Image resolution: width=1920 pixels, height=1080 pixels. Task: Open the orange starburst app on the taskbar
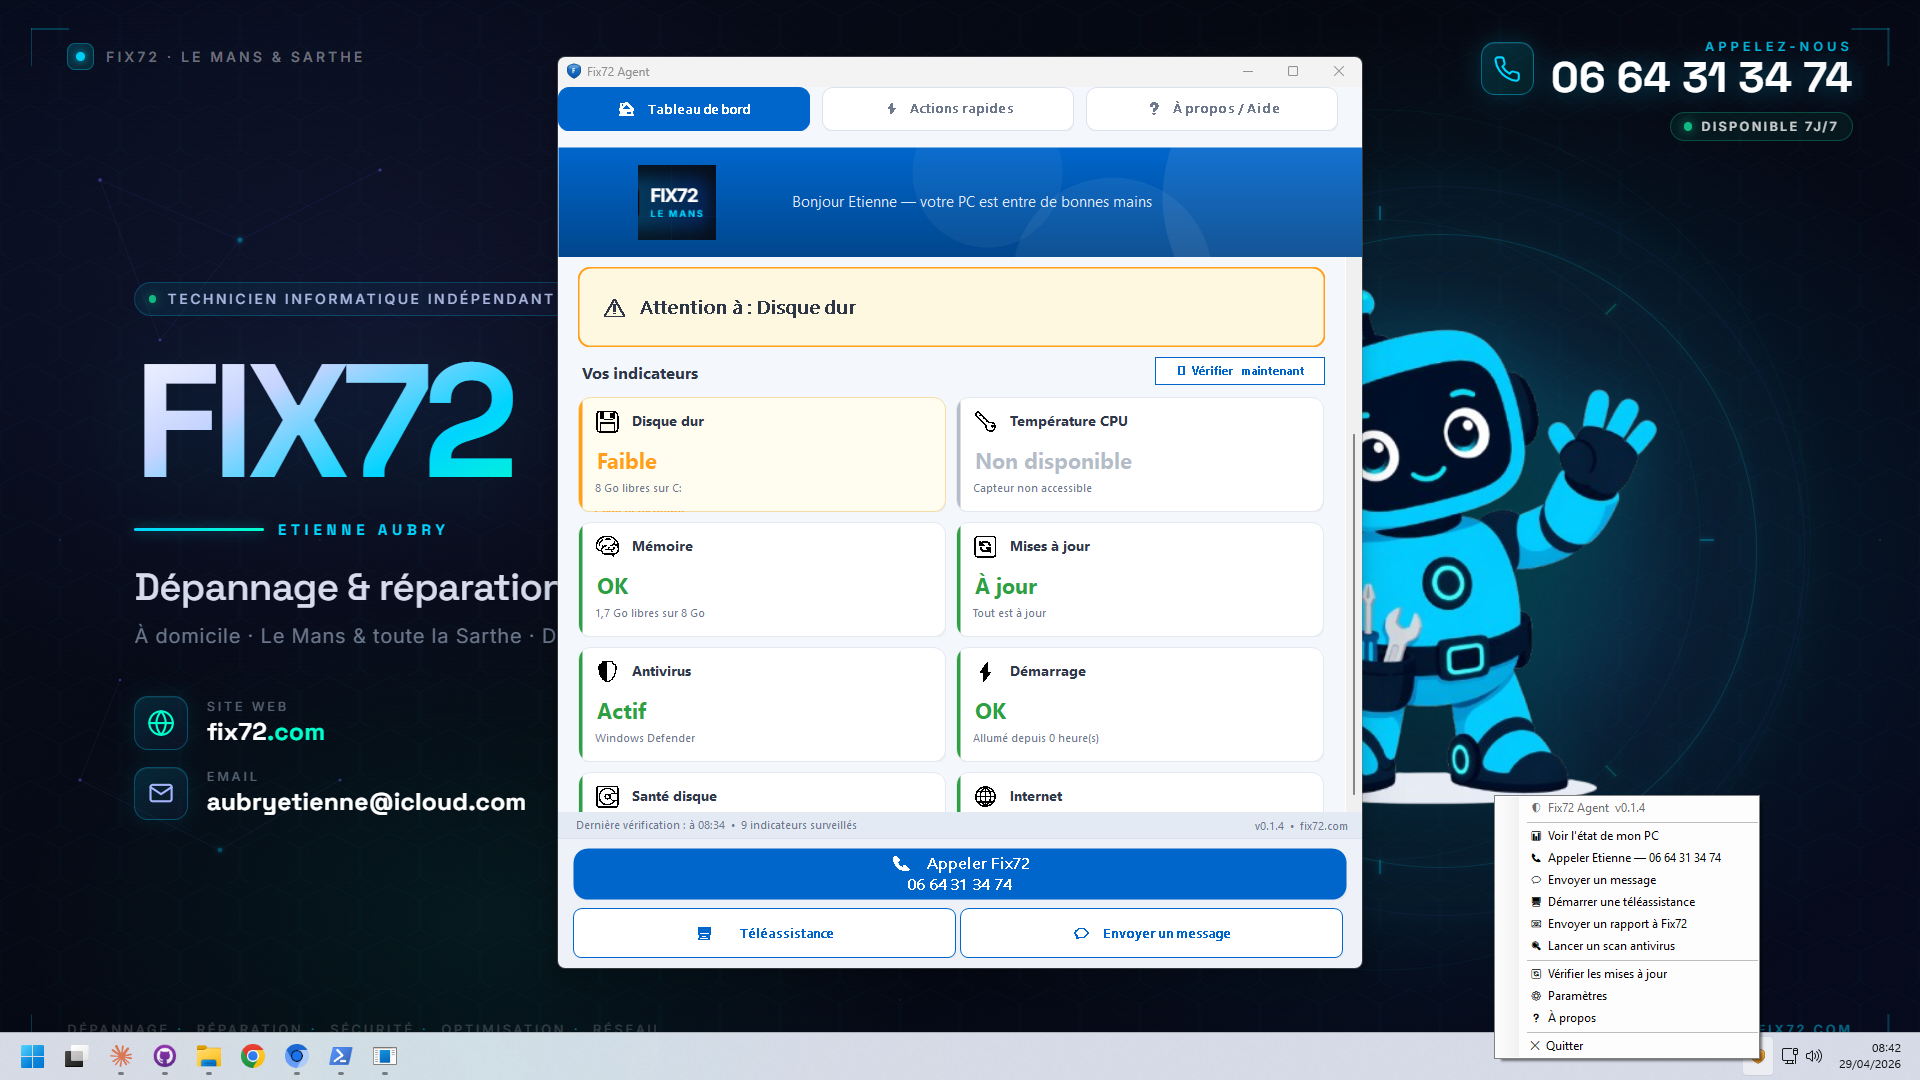(x=121, y=1056)
